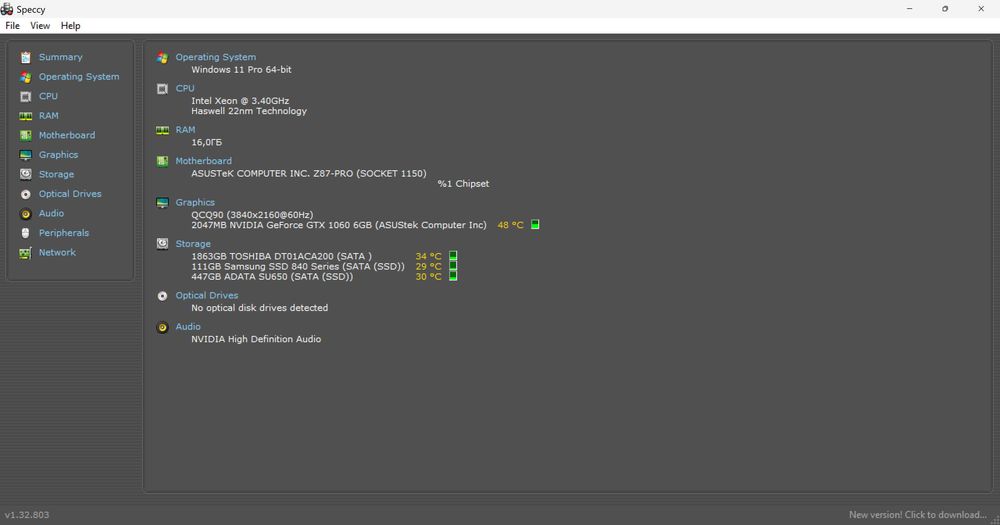Click RAM stick icon beside RAM heading
1000x525 pixels.
(163, 130)
